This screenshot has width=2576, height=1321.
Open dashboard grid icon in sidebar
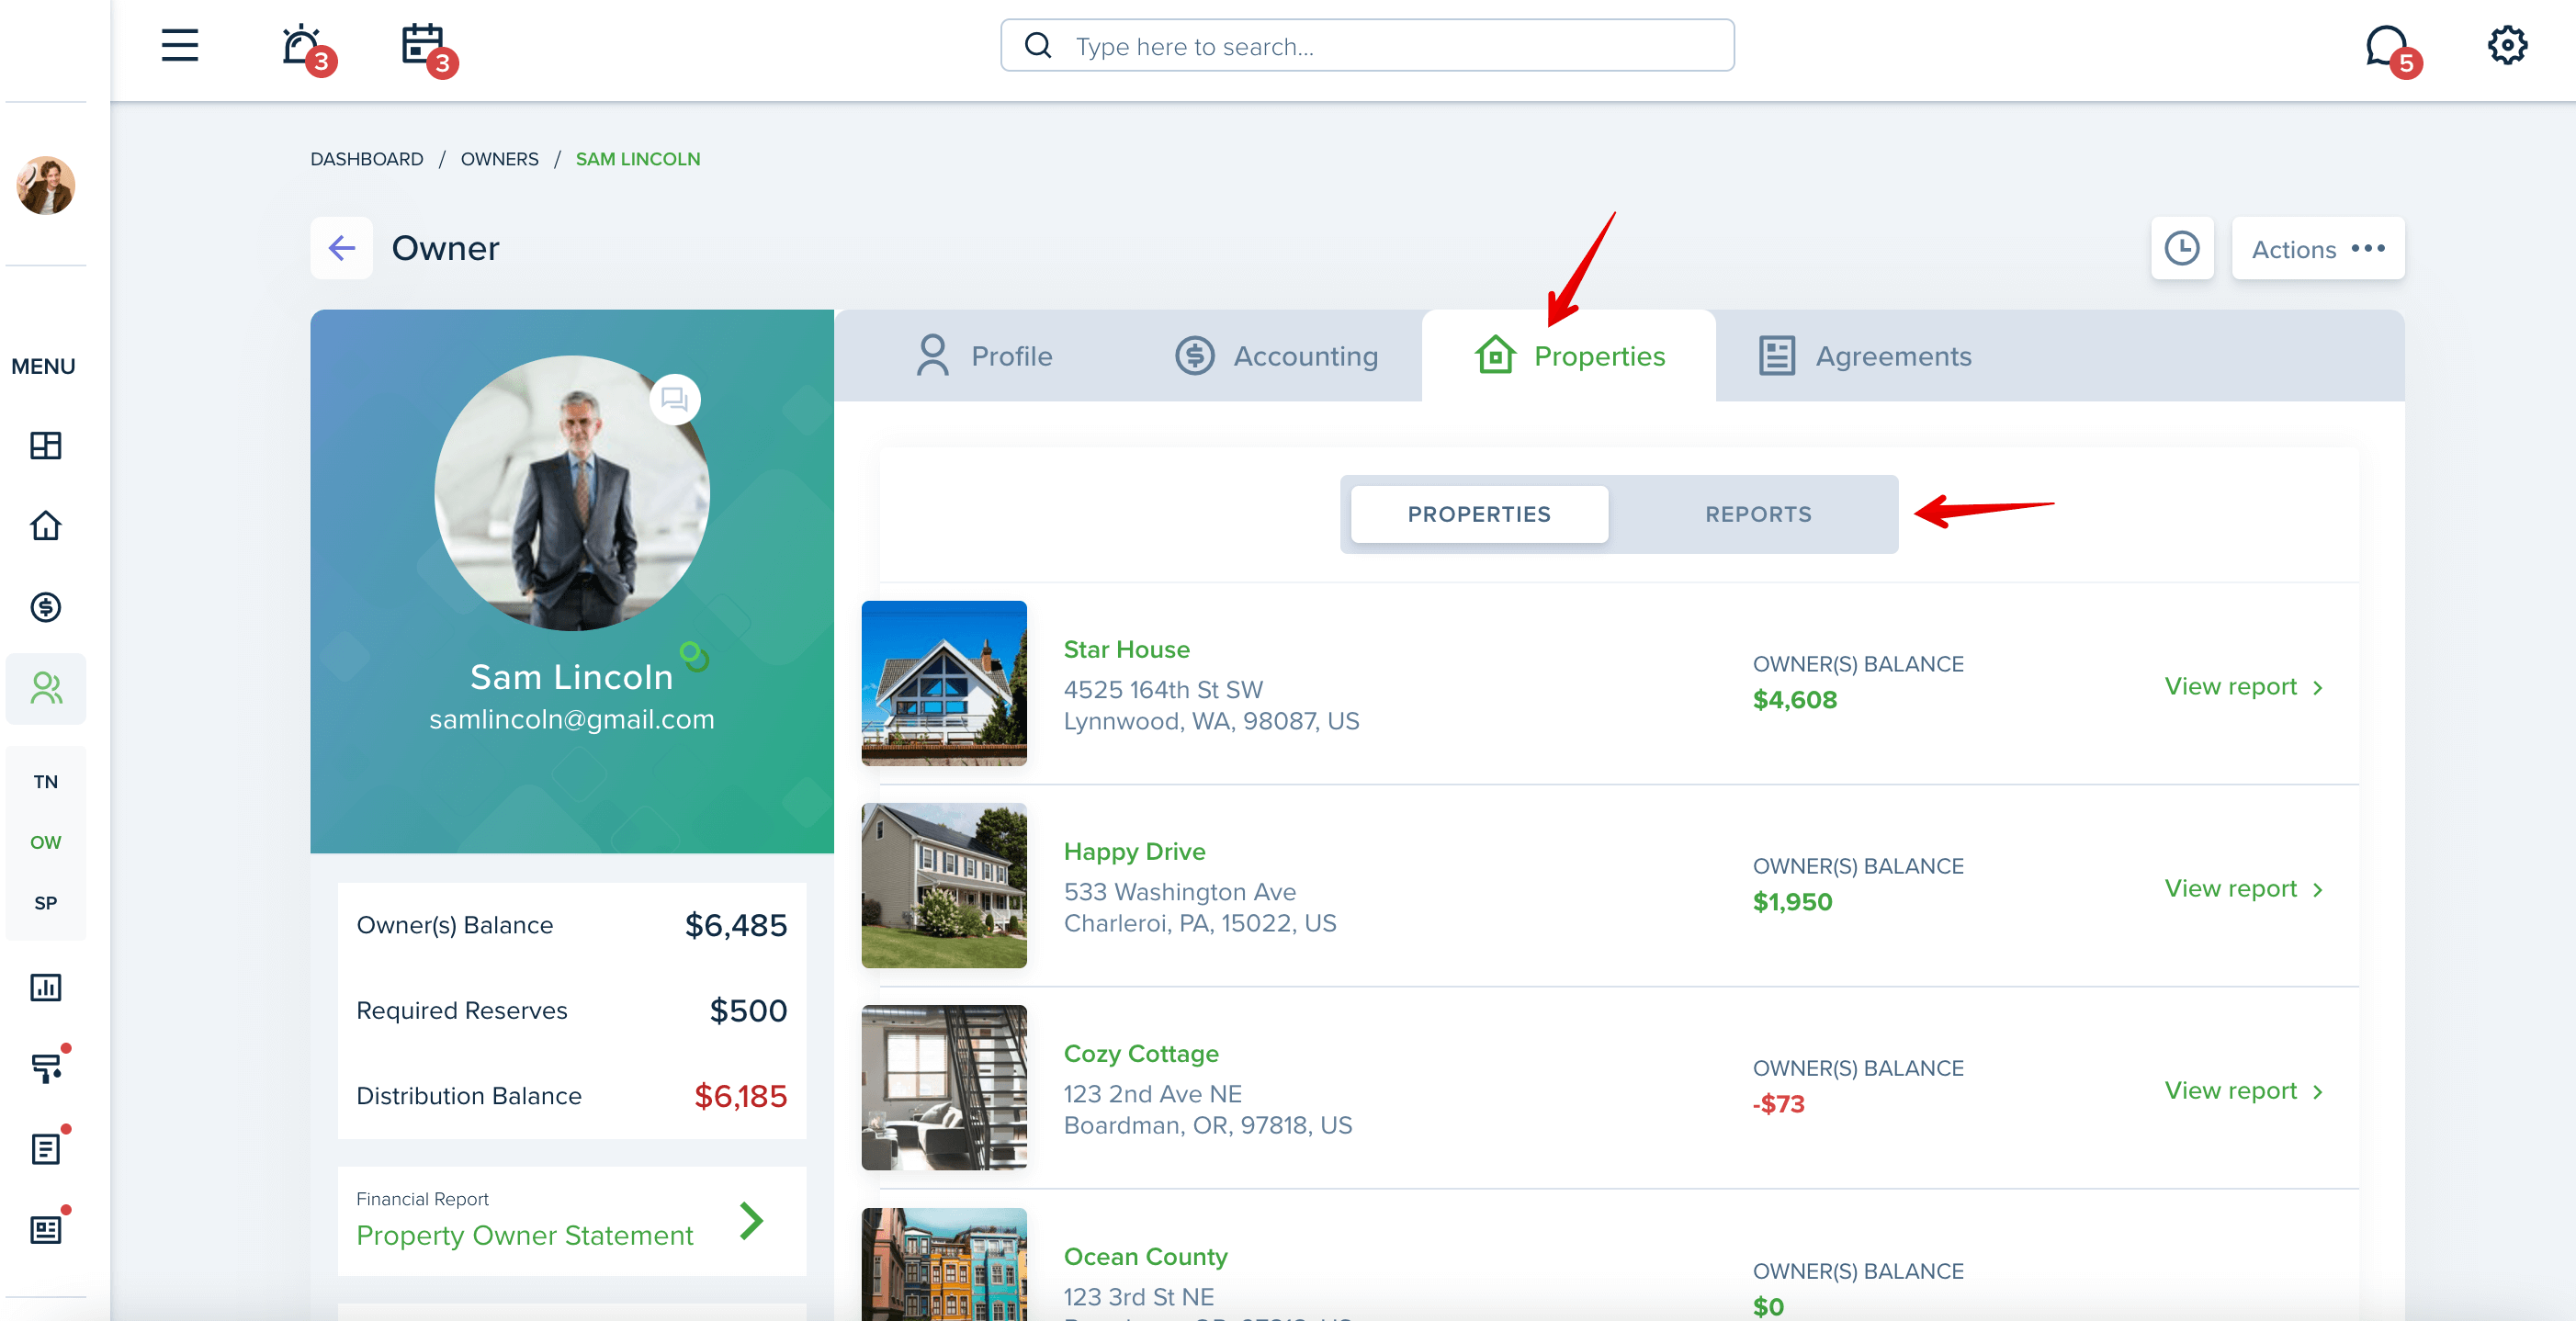pyautogui.click(x=46, y=445)
